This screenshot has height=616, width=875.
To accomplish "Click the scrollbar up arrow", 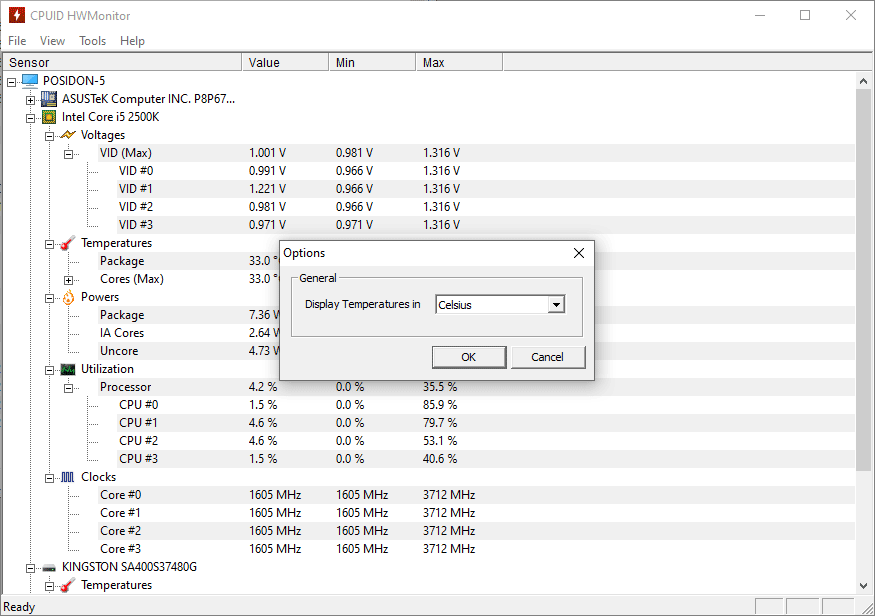I will 863,81.
